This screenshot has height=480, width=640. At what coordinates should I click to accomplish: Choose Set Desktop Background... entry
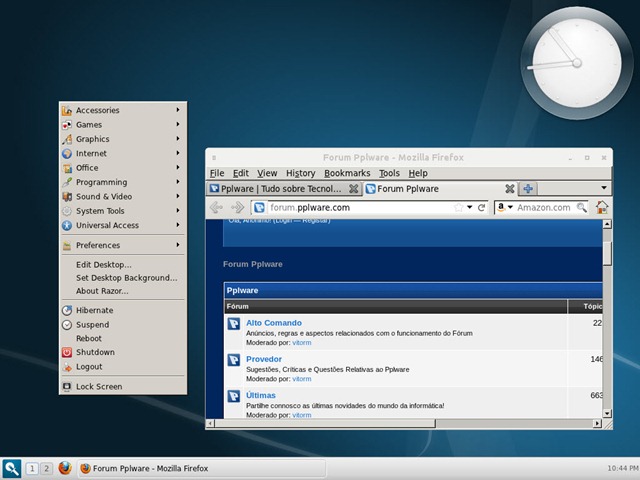[122, 278]
